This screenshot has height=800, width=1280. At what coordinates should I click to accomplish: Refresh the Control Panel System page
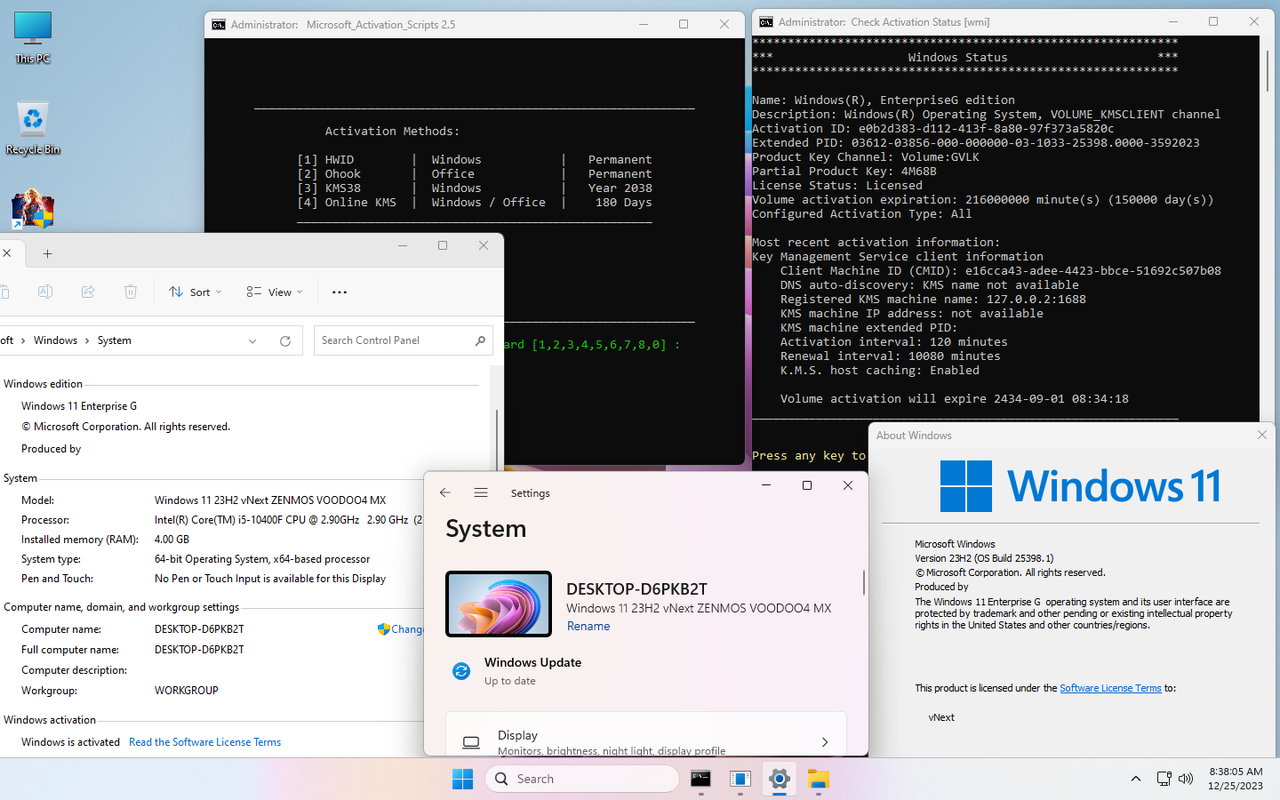click(x=285, y=341)
